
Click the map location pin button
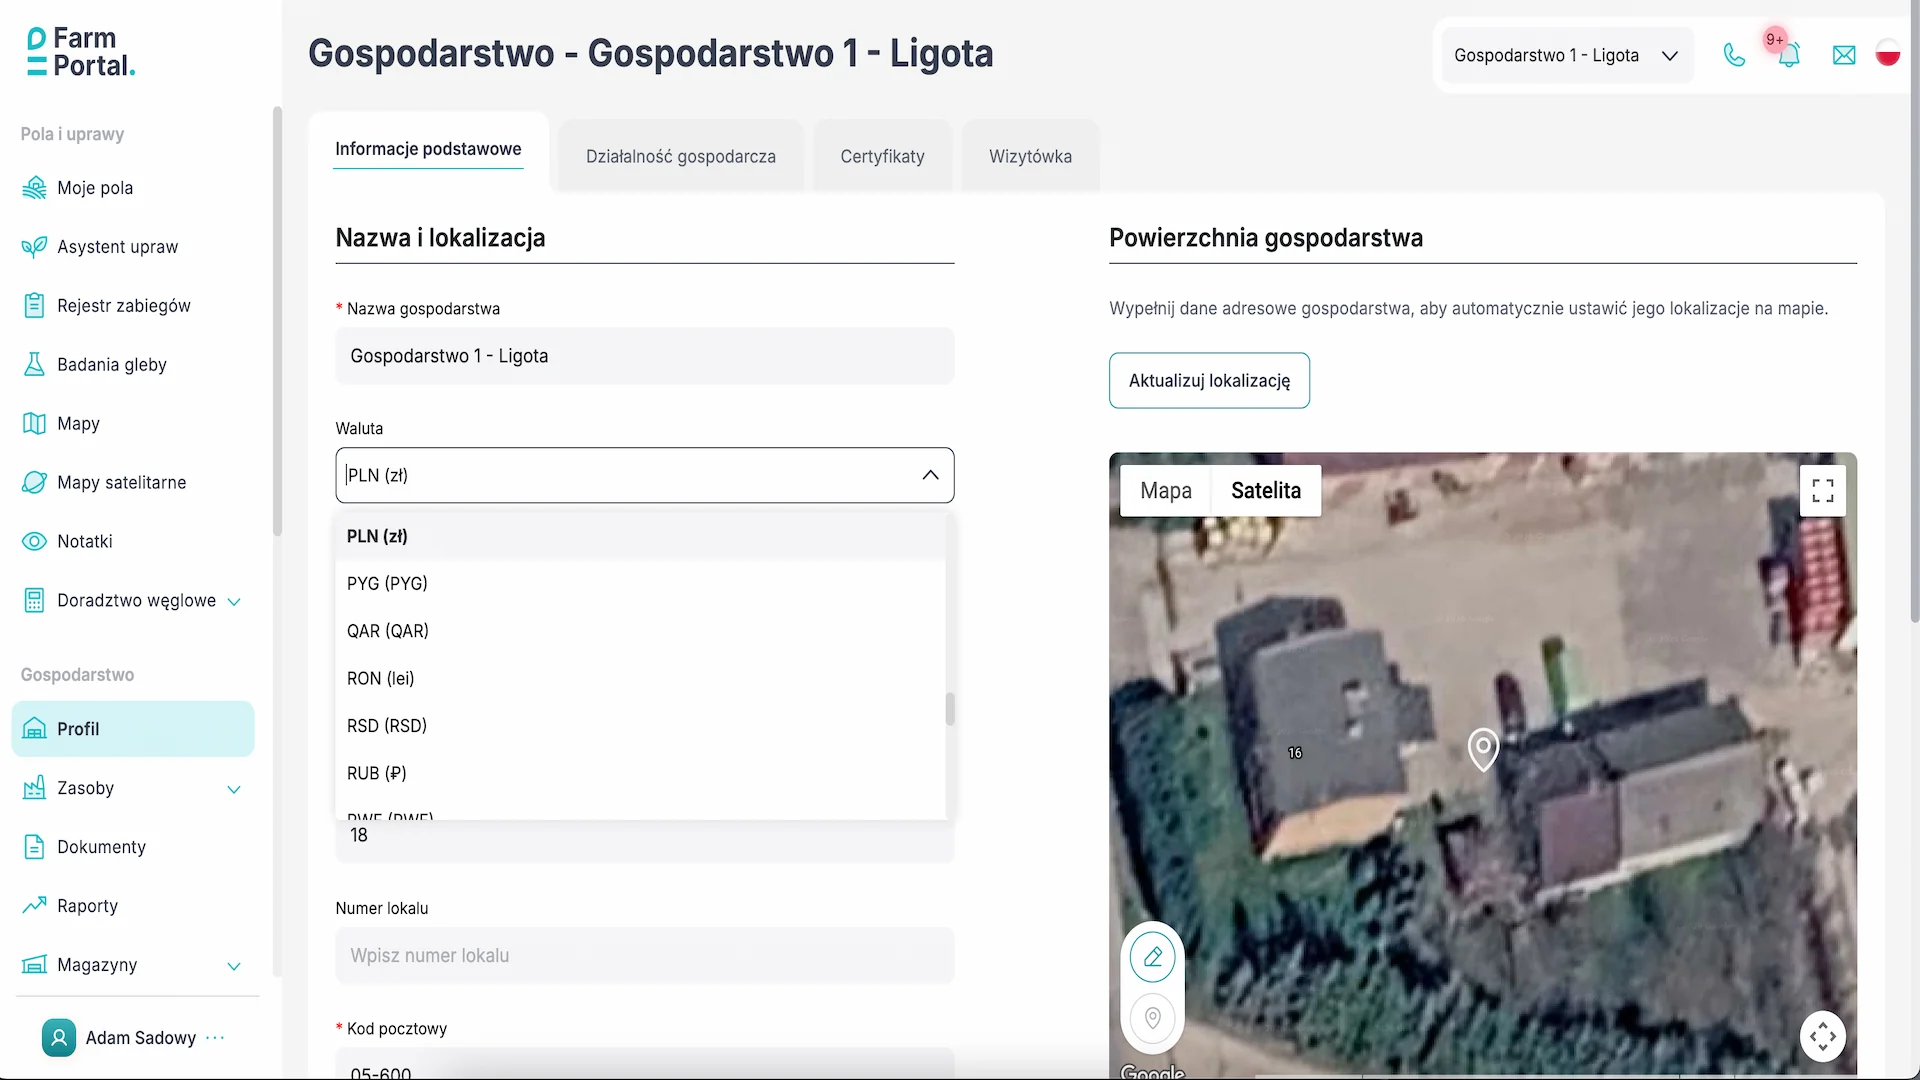click(1153, 1018)
